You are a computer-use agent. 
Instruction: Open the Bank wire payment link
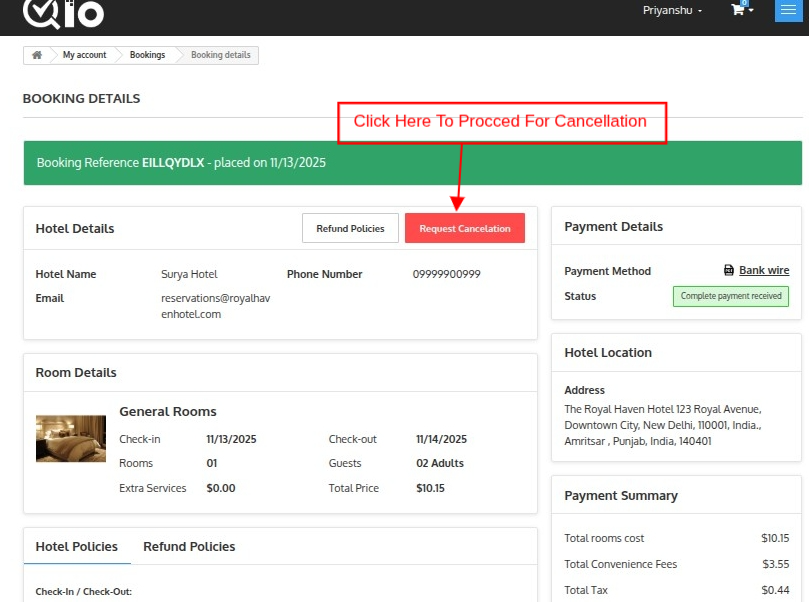tap(764, 271)
